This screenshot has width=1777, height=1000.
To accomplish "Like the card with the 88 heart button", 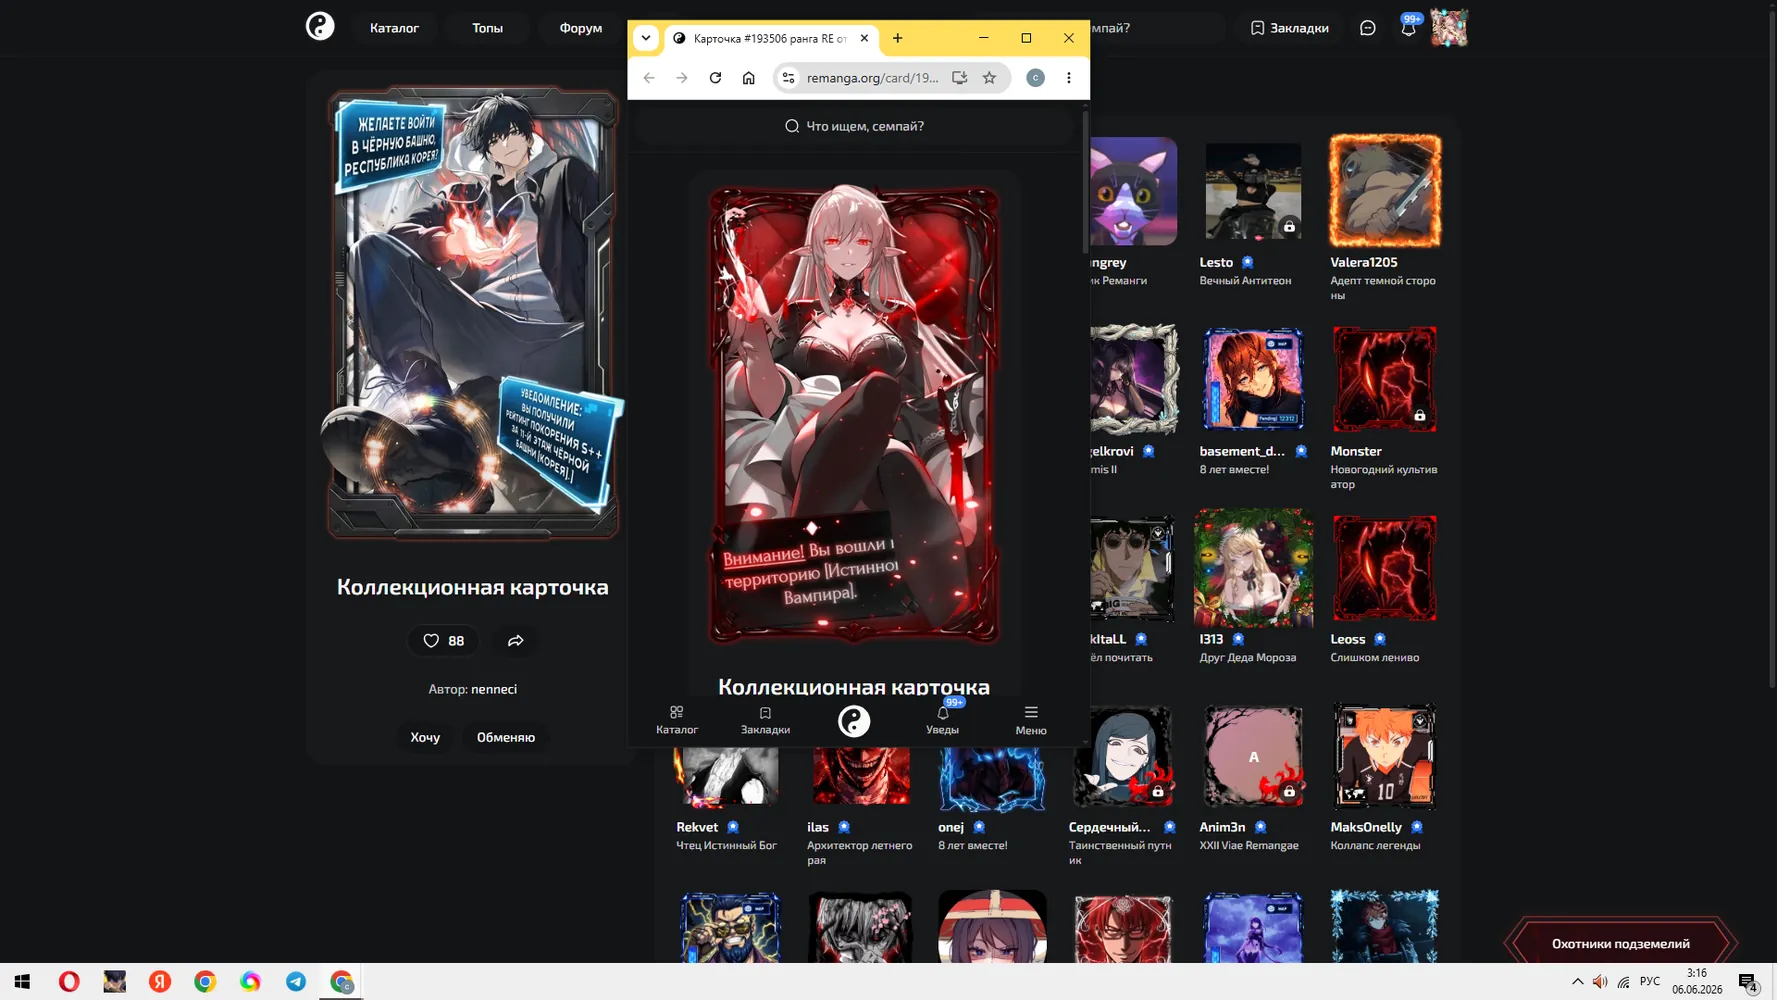I will pyautogui.click(x=443, y=641).
